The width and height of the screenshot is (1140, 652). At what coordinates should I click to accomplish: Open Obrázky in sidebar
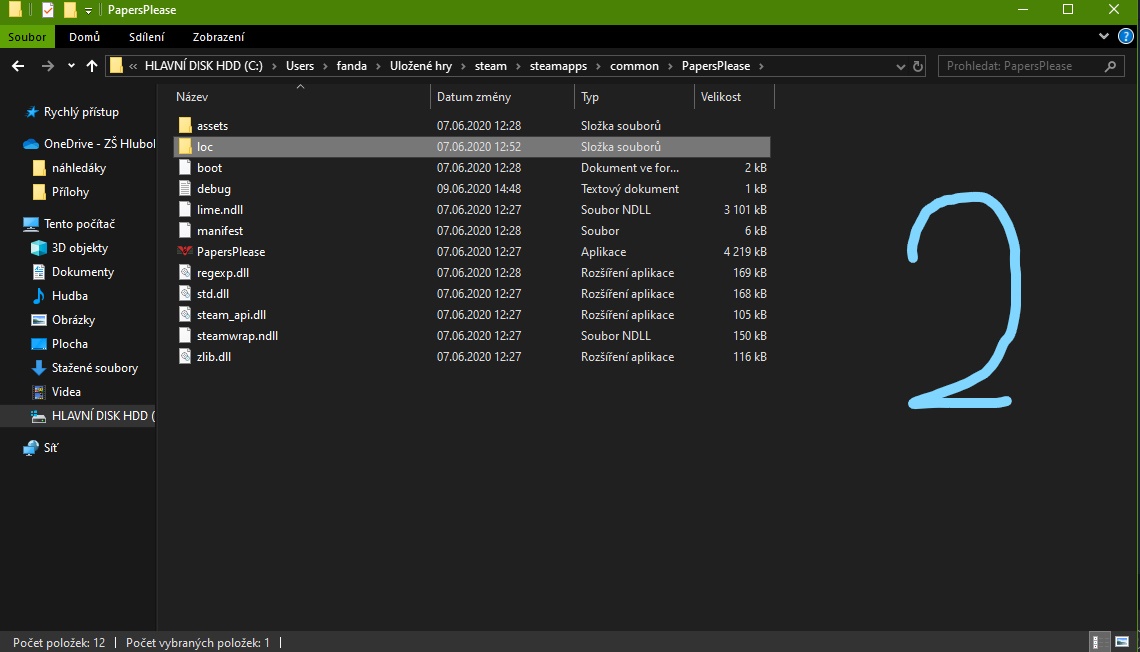point(73,320)
